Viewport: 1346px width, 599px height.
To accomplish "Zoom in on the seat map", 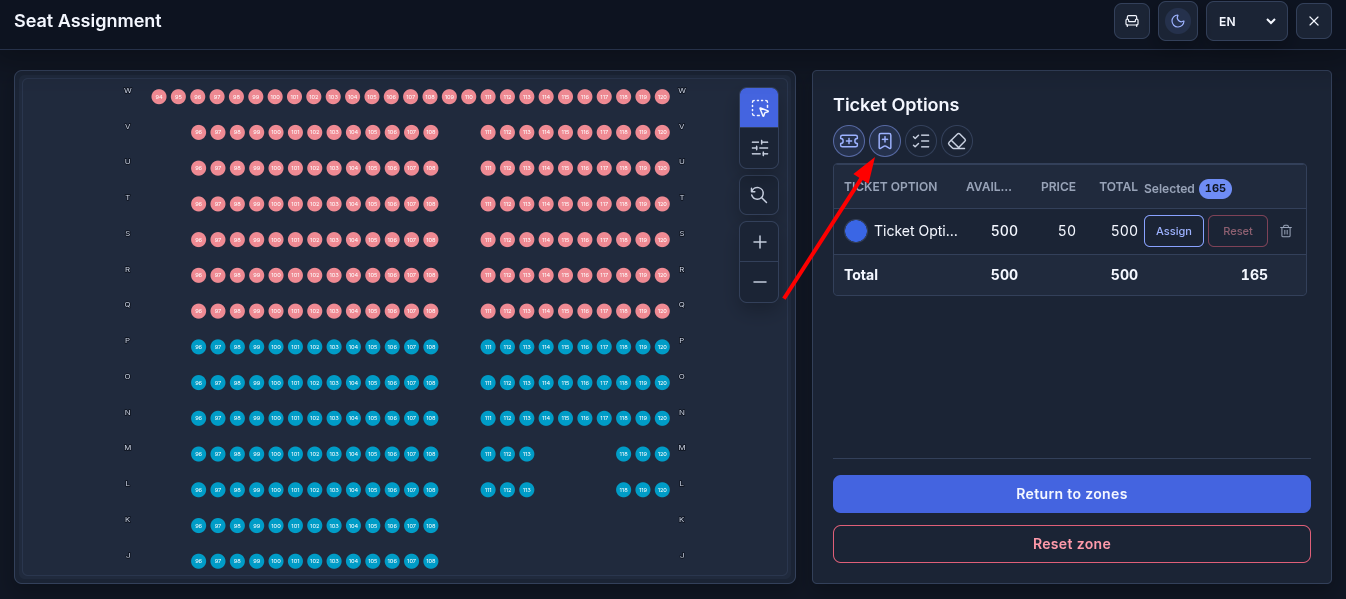I will [759, 242].
